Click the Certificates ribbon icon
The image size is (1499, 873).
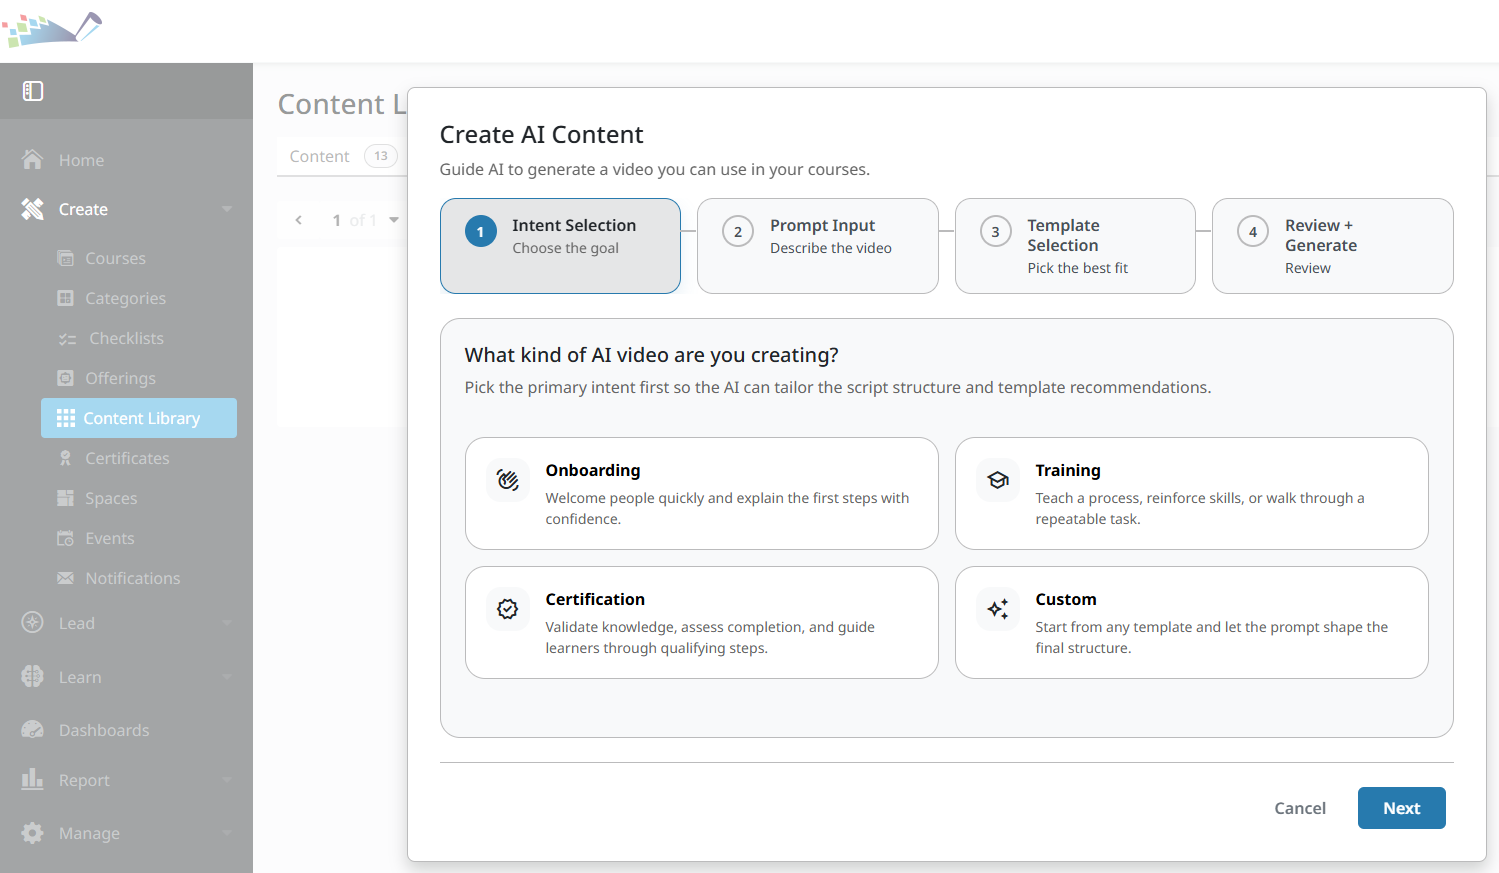[x=66, y=458]
